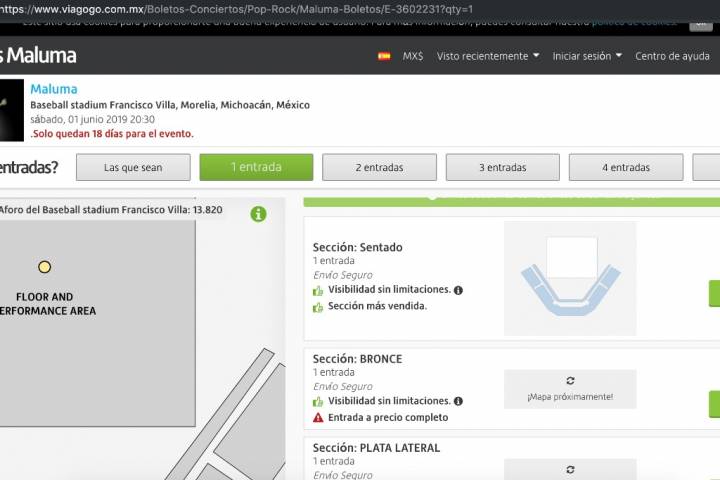This screenshot has height=480, width=720.
Task: Open Centro de ayuda from the header
Action: [x=672, y=56]
